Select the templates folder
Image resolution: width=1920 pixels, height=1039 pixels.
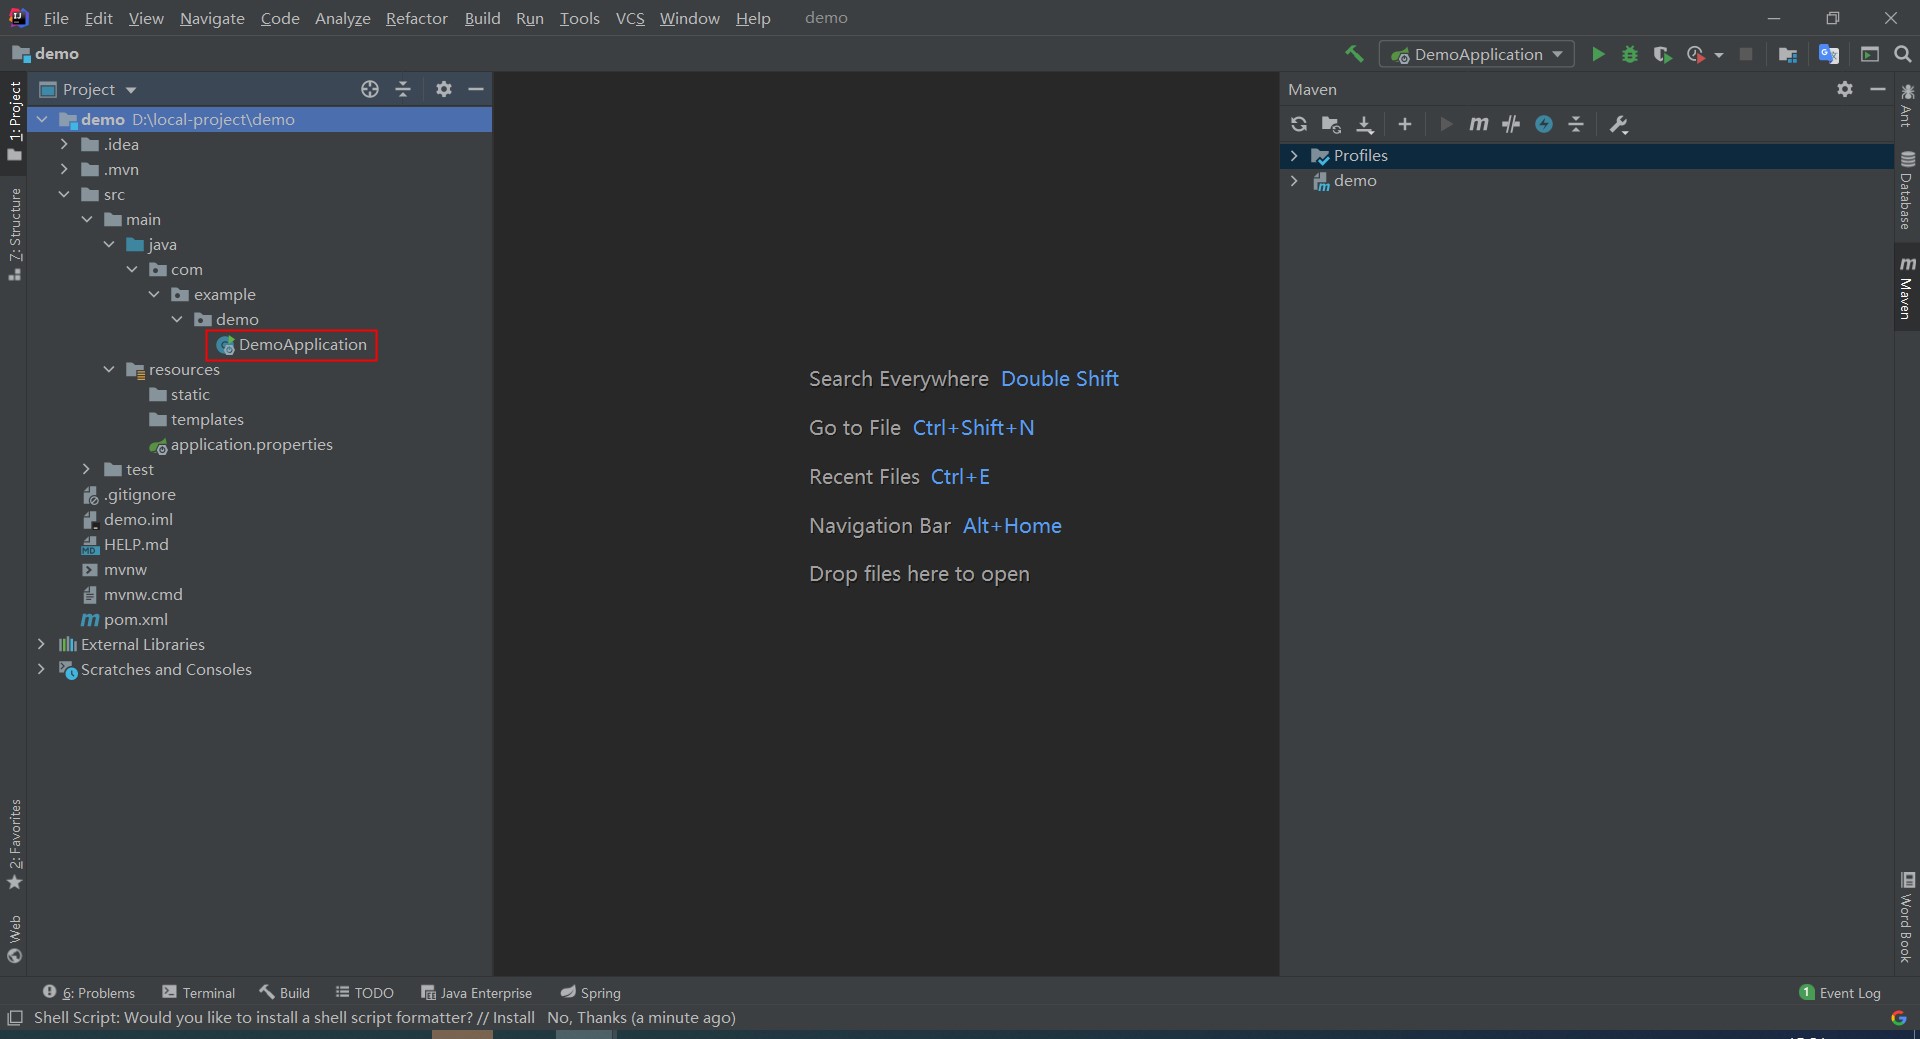point(197,419)
